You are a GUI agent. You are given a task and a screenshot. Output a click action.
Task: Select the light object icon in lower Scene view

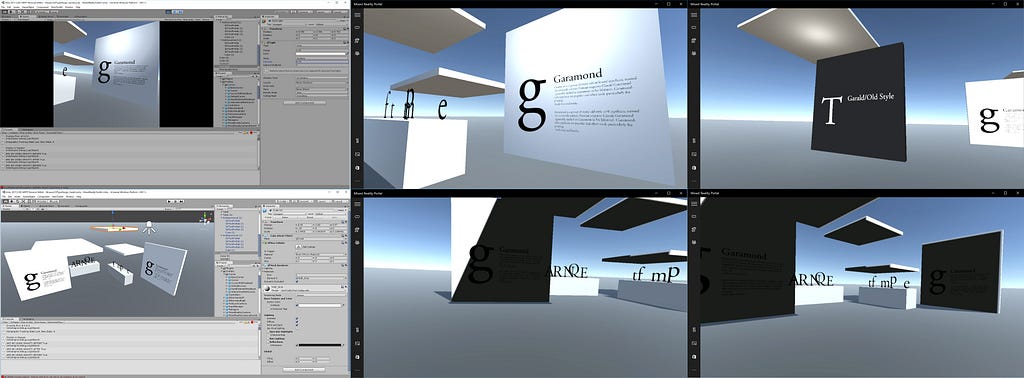(149, 227)
